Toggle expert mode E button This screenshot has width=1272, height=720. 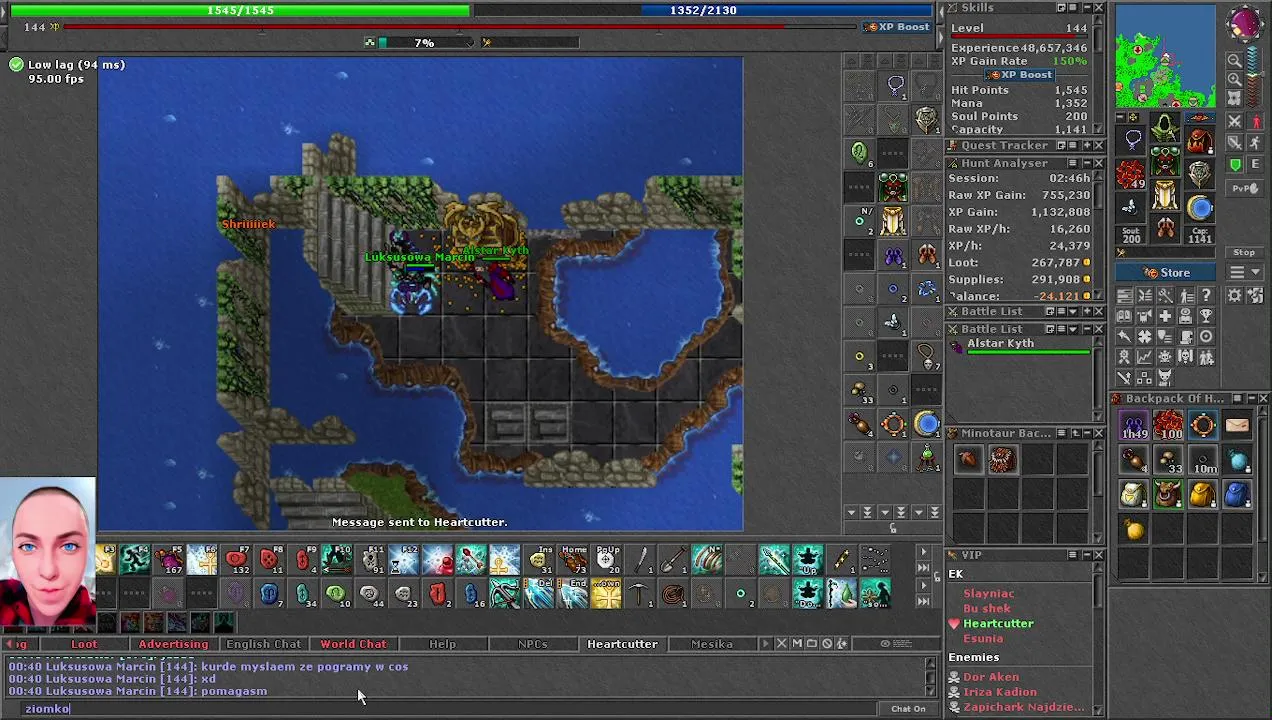1255,165
